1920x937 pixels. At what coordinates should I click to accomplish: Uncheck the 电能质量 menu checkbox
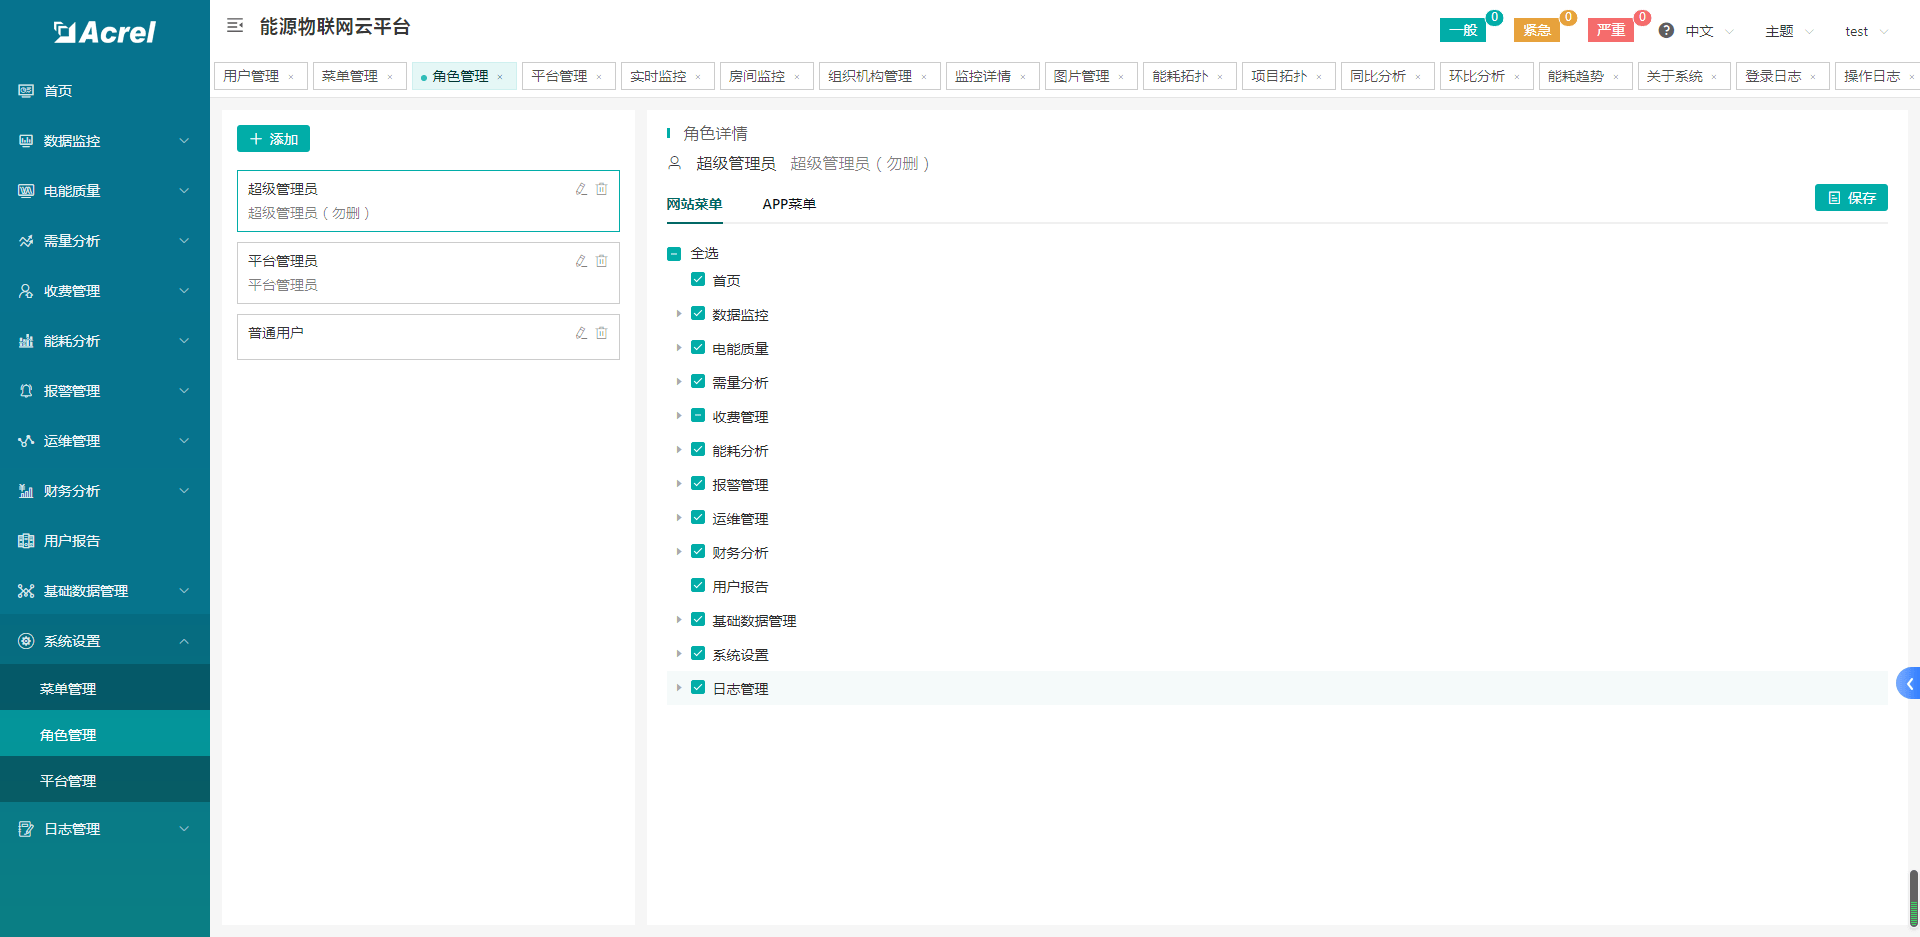coord(698,348)
